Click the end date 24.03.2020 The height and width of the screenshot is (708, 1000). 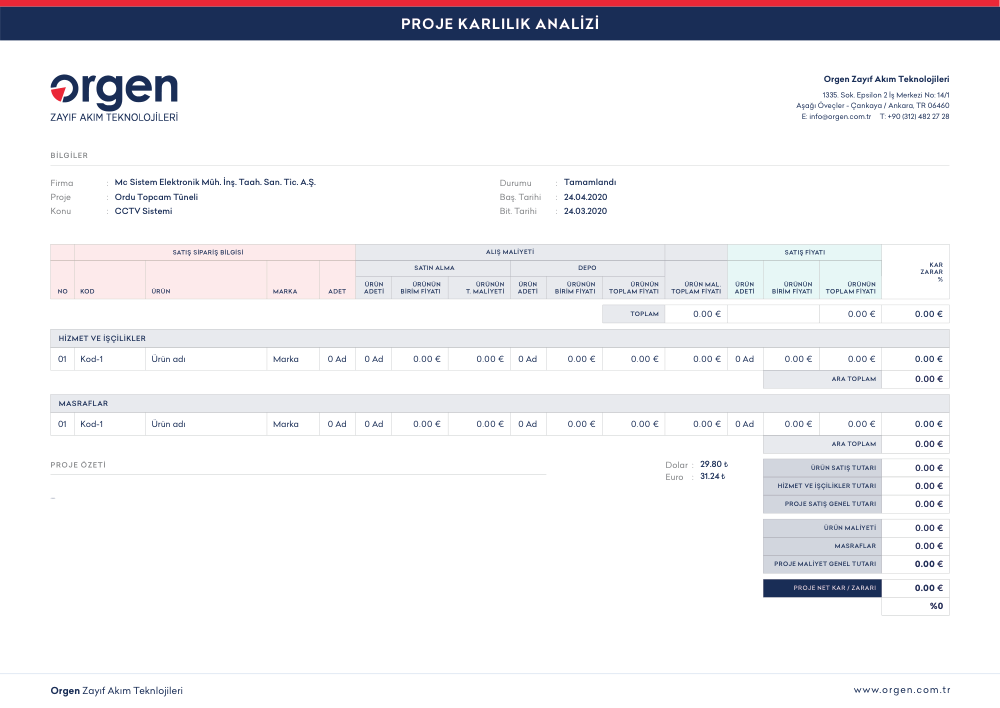click(585, 211)
